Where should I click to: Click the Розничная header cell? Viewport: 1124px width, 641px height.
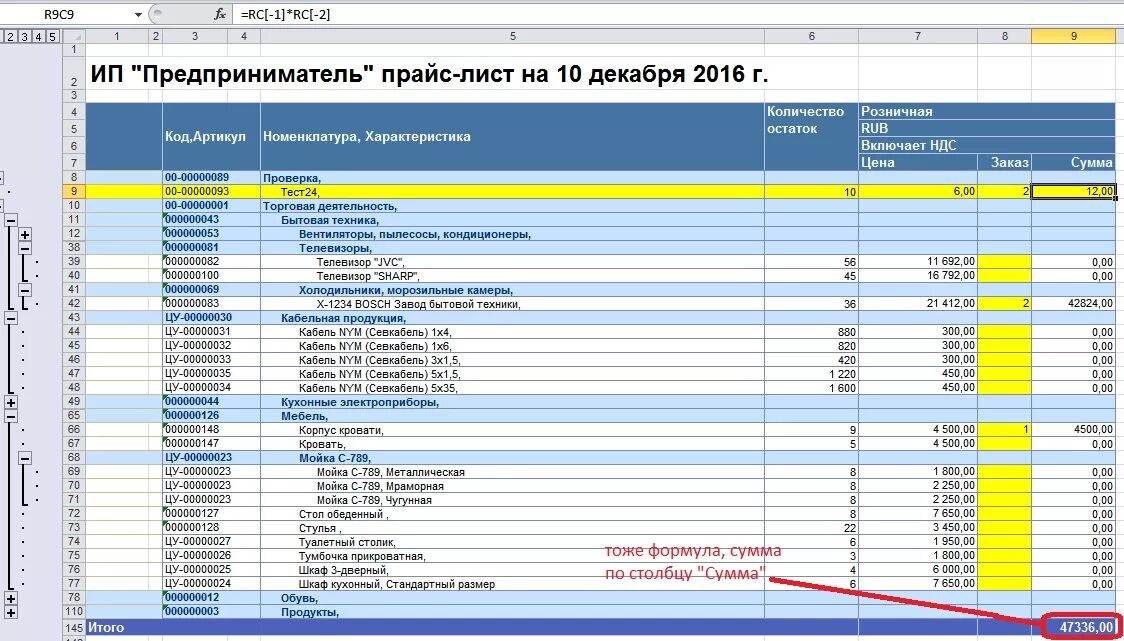point(987,111)
